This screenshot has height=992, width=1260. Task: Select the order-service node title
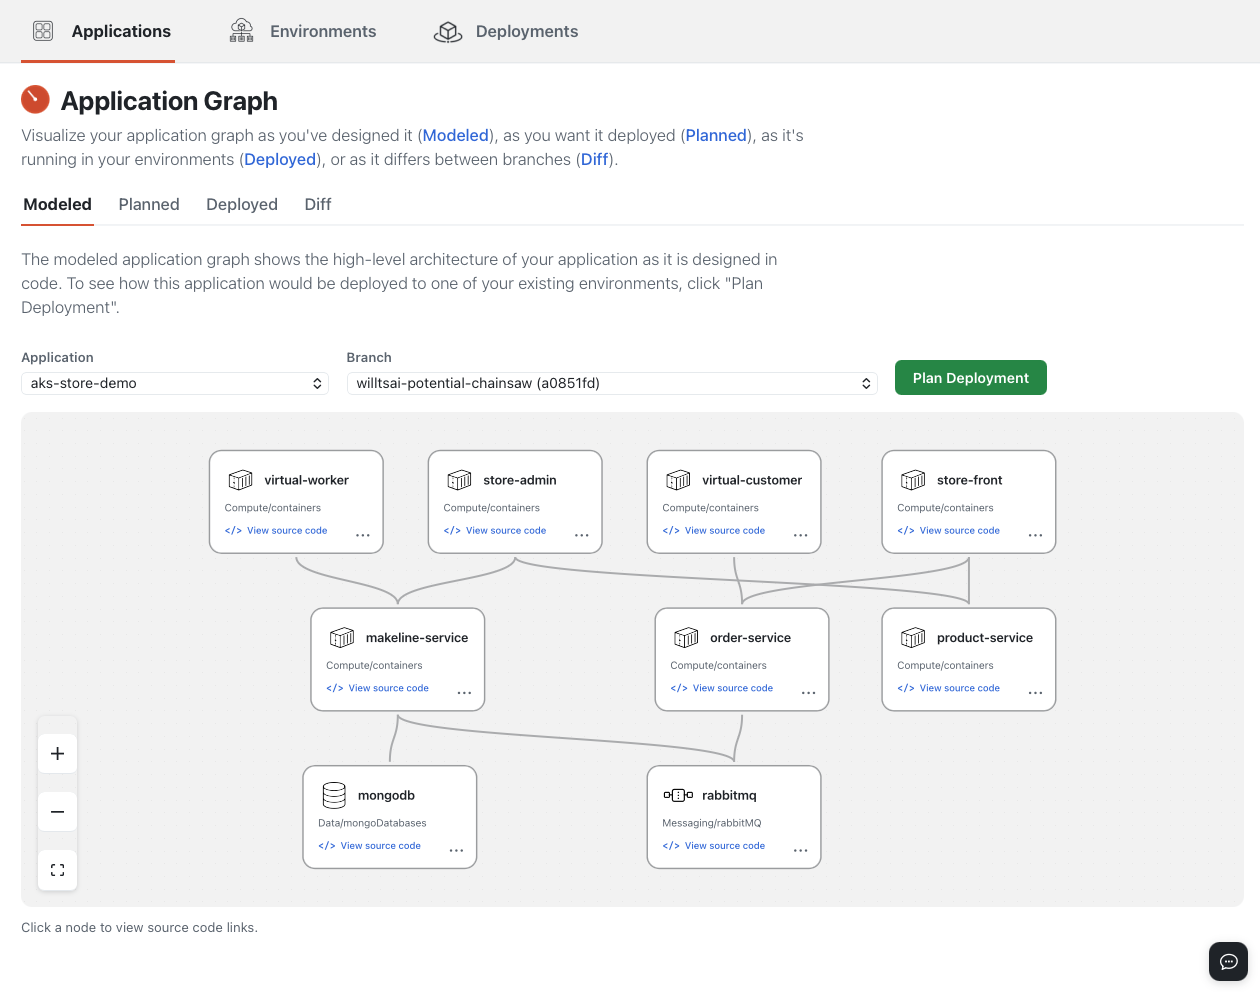coord(750,638)
